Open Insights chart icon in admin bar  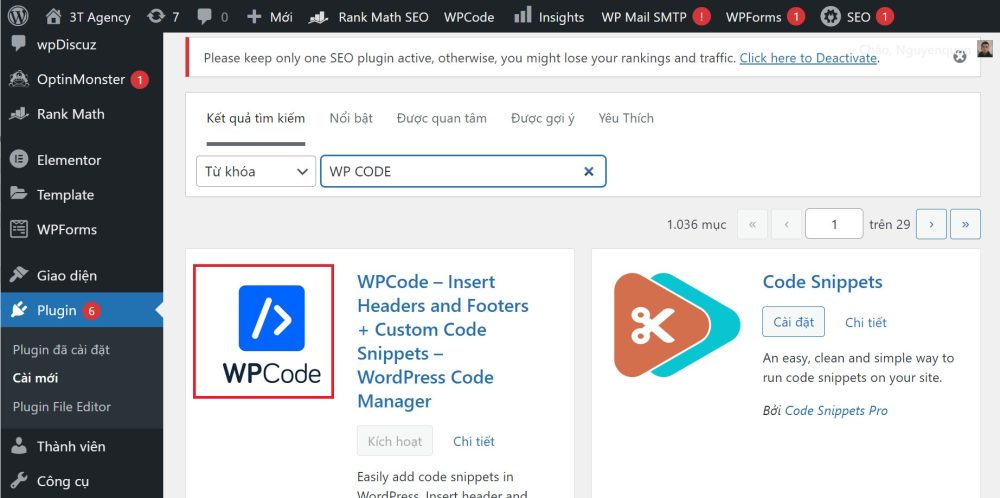[x=522, y=16]
